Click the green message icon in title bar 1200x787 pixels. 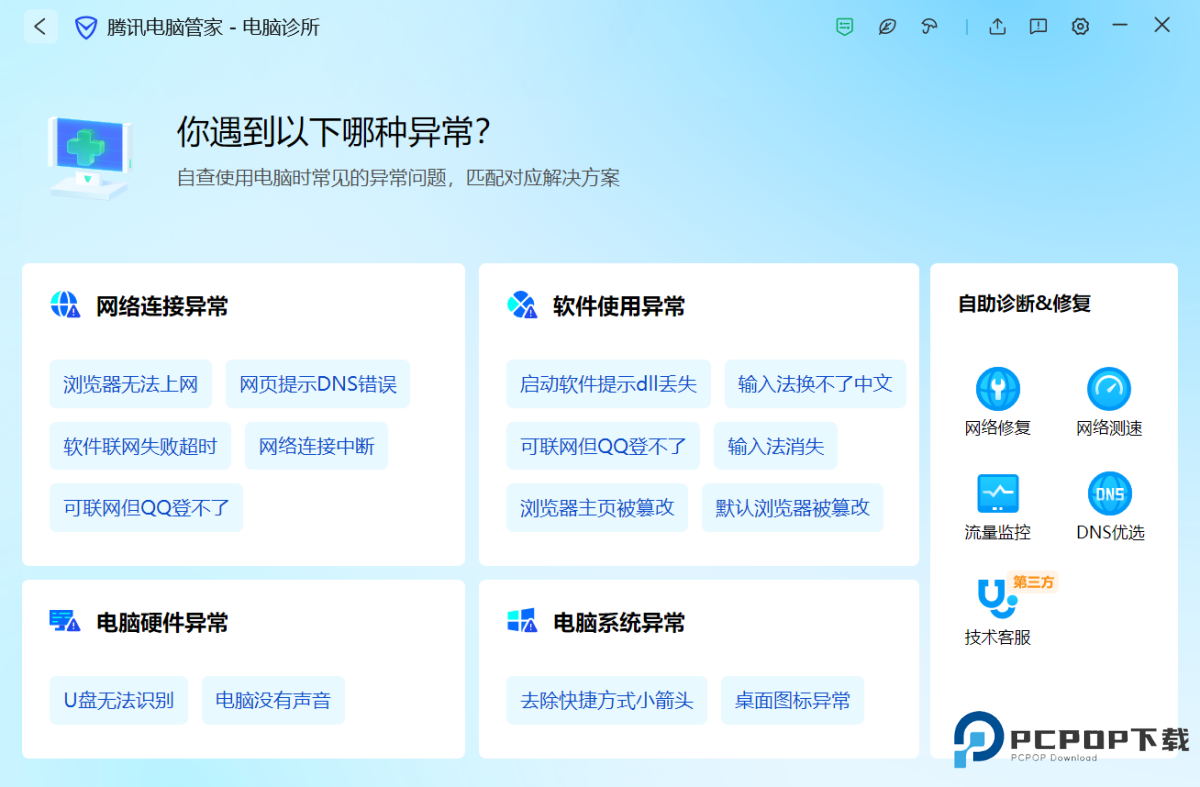pyautogui.click(x=845, y=27)
